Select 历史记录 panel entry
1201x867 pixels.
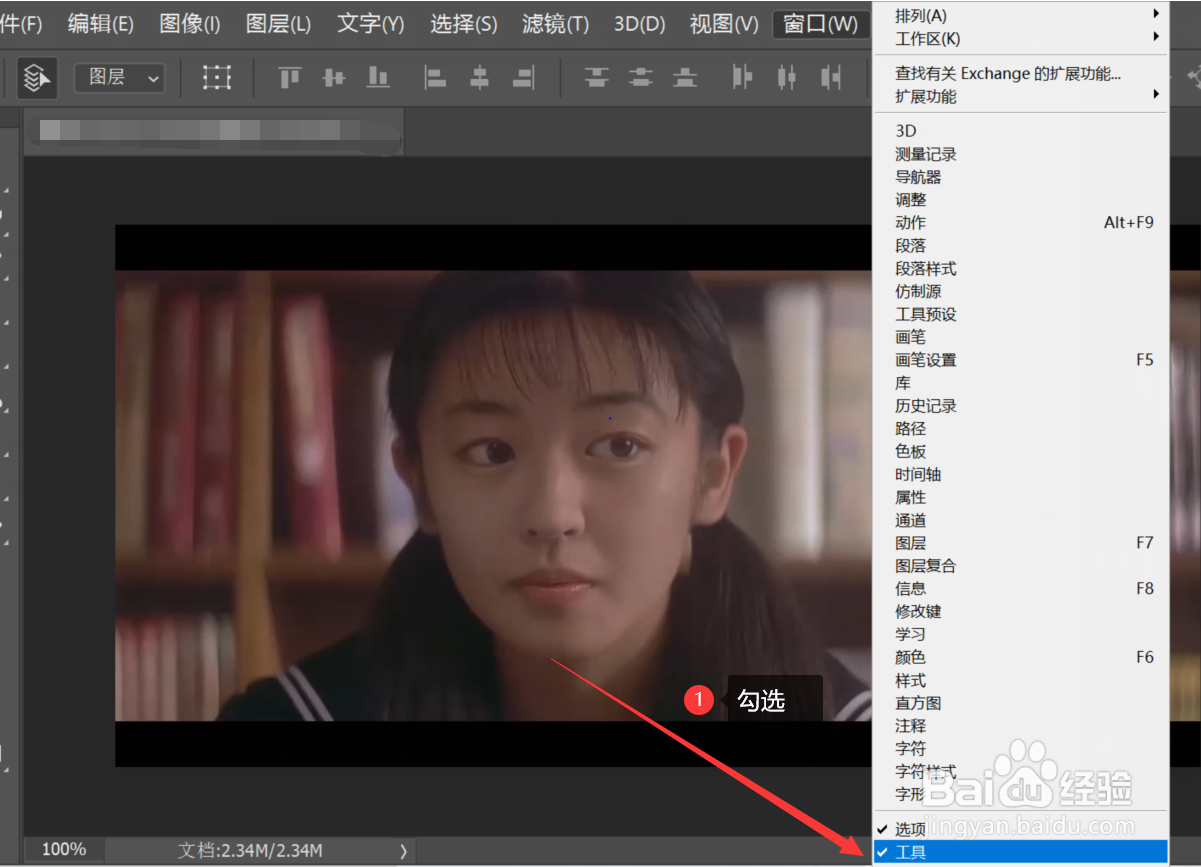(x=1020, y=406)
